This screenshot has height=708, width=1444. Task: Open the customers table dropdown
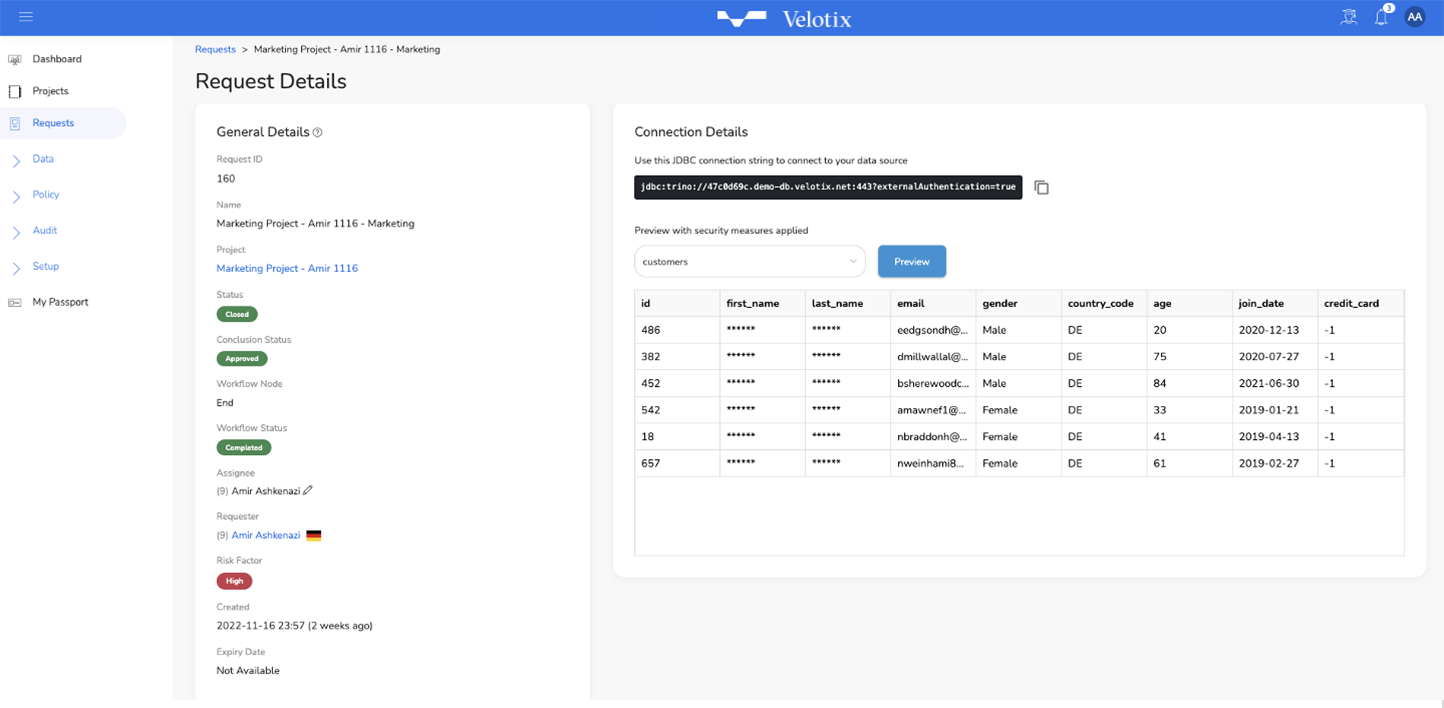(x=749, y=262)
